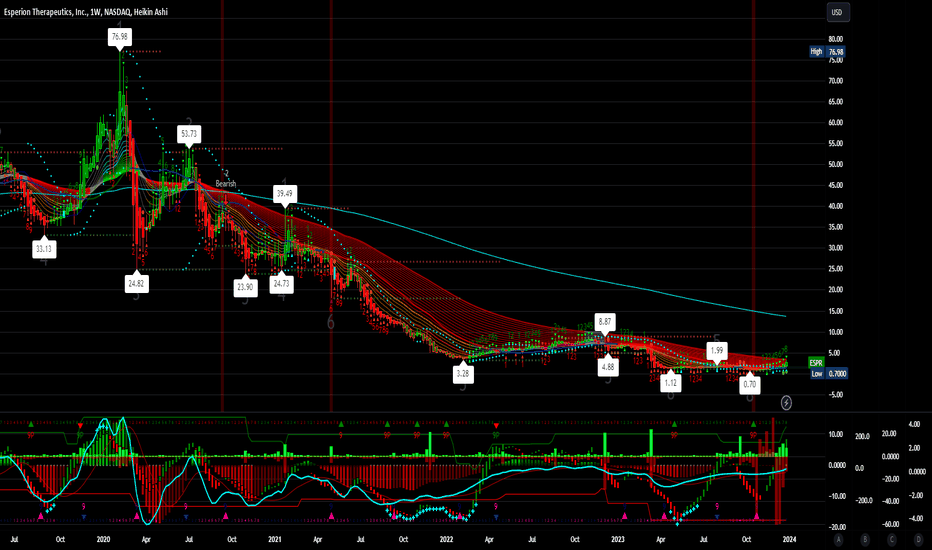This screenshot has height=550, width=932.
Task: Click the 4.00 indicator scale value
Action: pos(915,424)
